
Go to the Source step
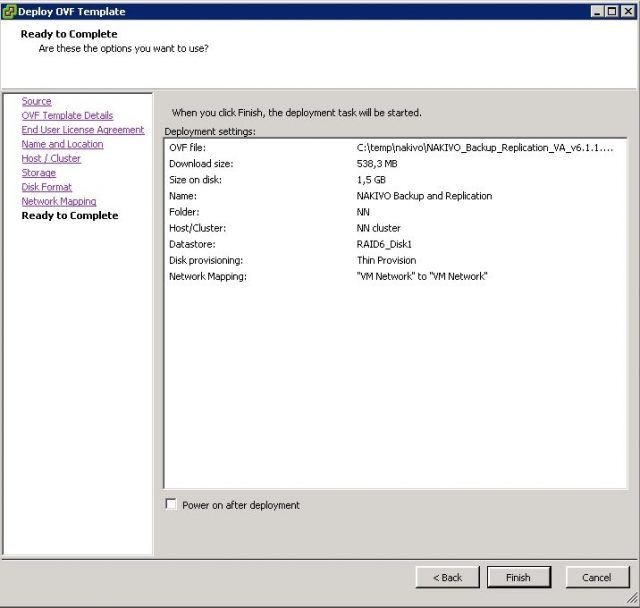point(36,101)
